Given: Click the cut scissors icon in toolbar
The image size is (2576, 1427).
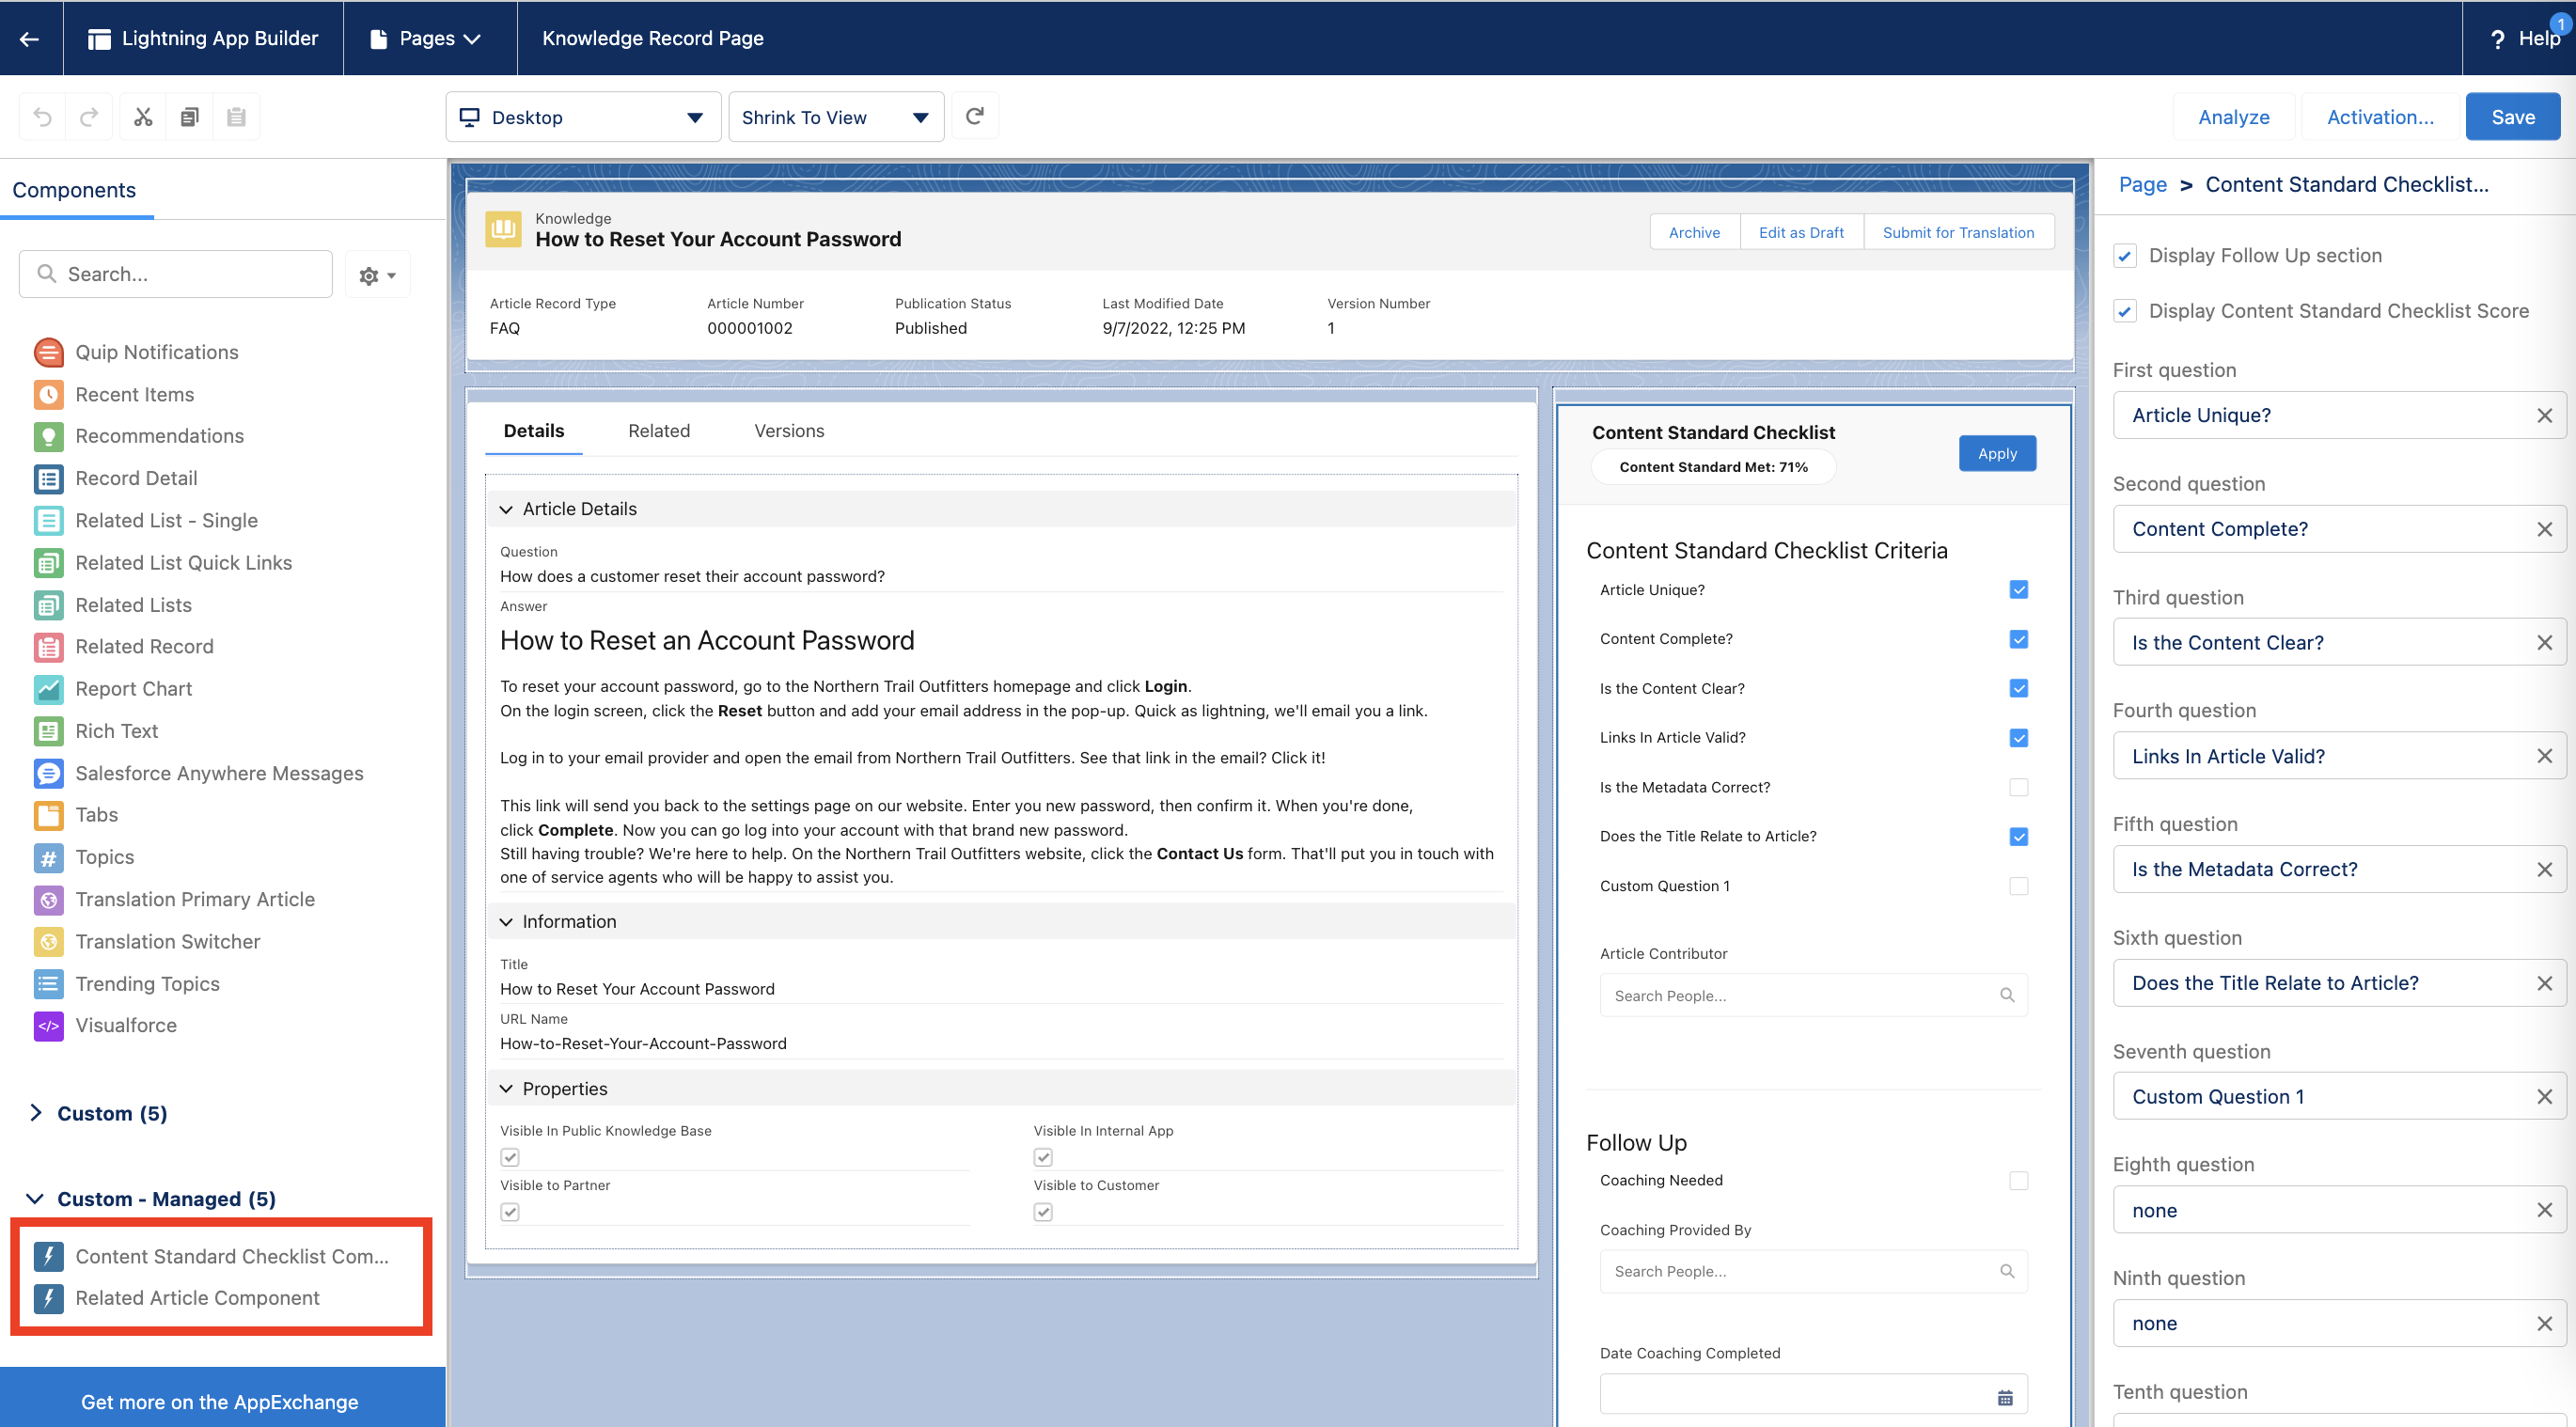Looking at the screenshot, I should [x=143, y=117].
